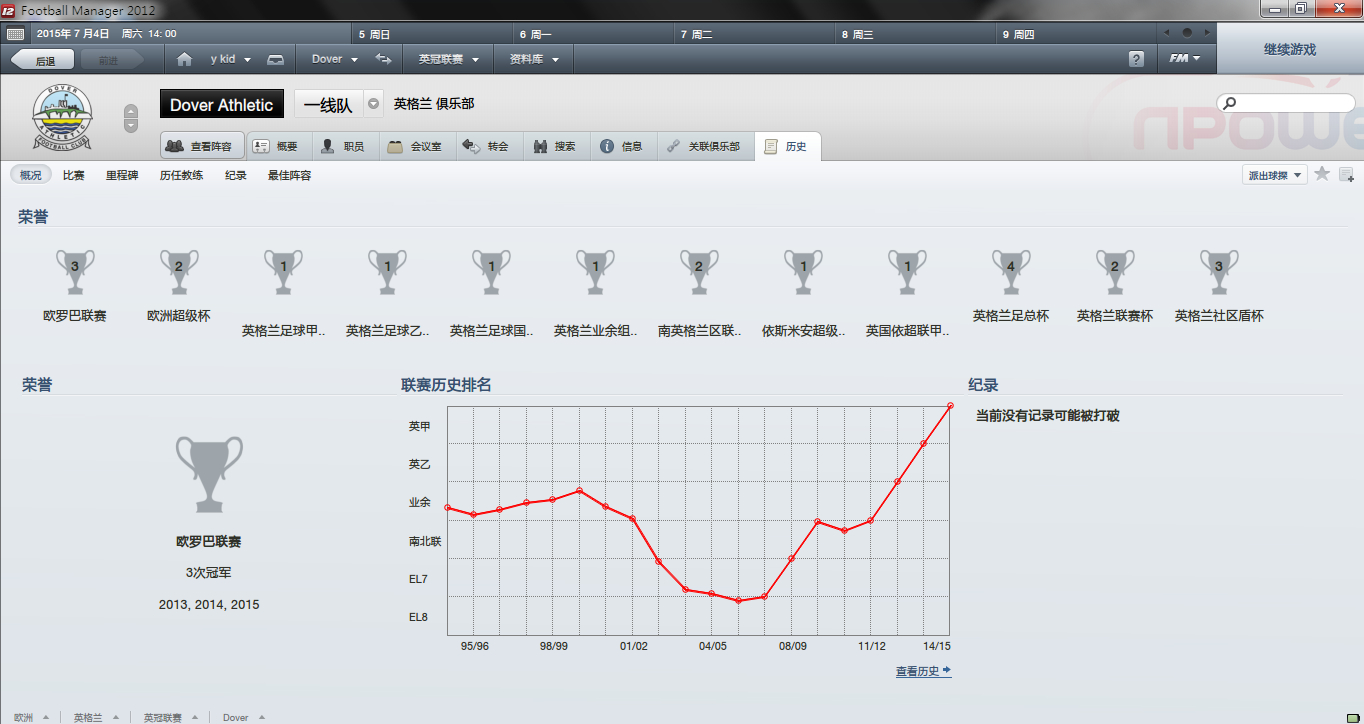Go to the home screen icon
Image resolution: width=1364 pixels, height=724 pixels.
[184, 59]
